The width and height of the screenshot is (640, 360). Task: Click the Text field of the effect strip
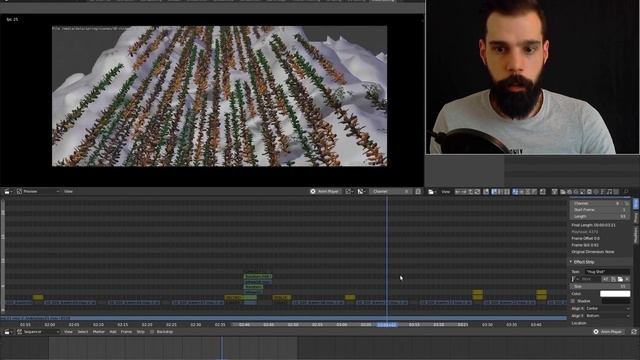click(607, 271)
